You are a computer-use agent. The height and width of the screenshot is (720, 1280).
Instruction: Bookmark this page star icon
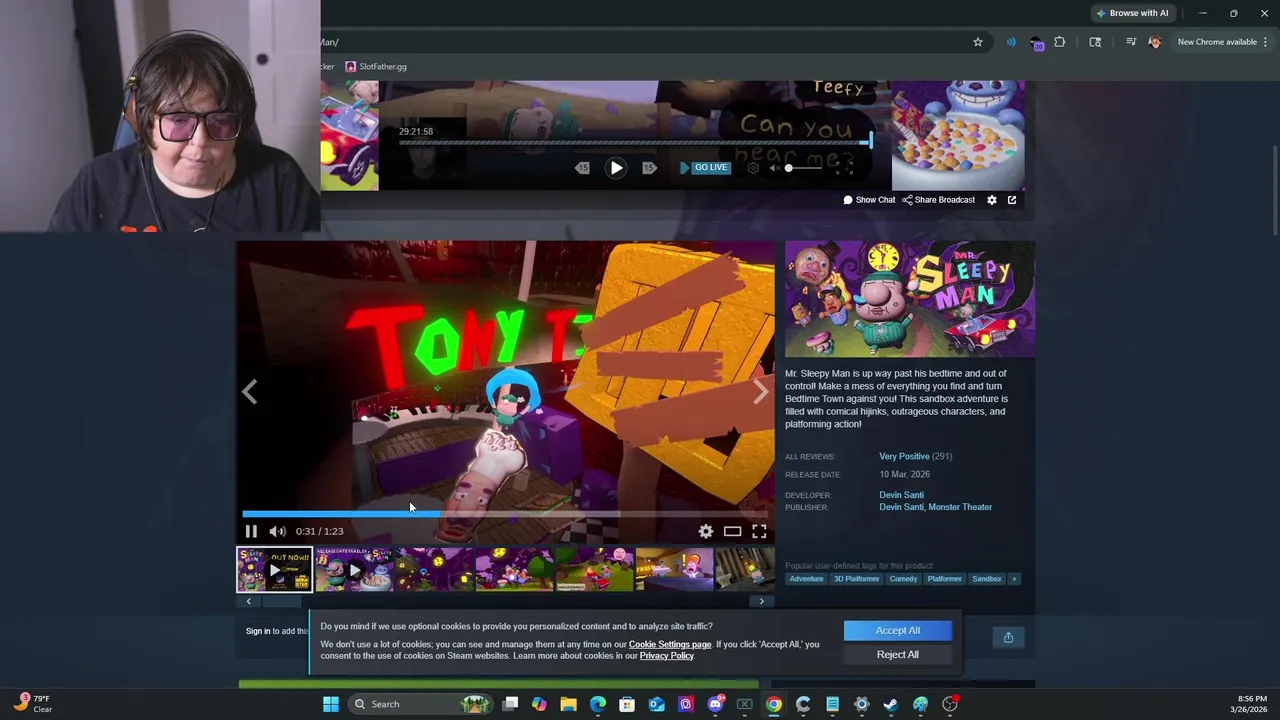(978, 42)
